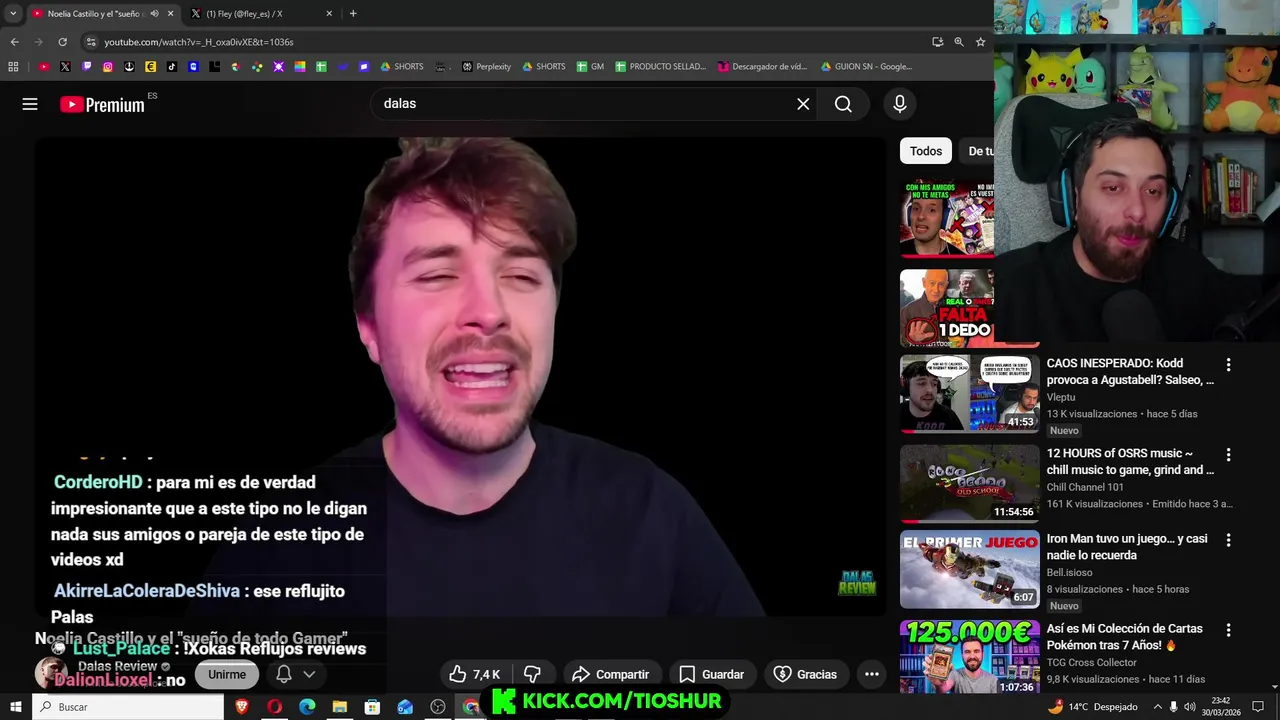This screenshot has height=720, width=1280.
Task: Open the apps grid in bookmarks bar
Action: click(13, 67)
